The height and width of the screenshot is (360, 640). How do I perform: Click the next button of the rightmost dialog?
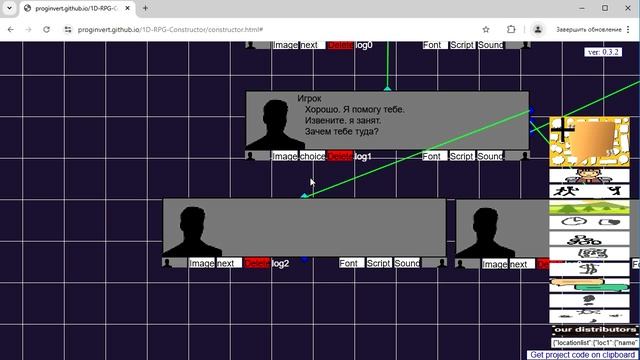point(522,264)
